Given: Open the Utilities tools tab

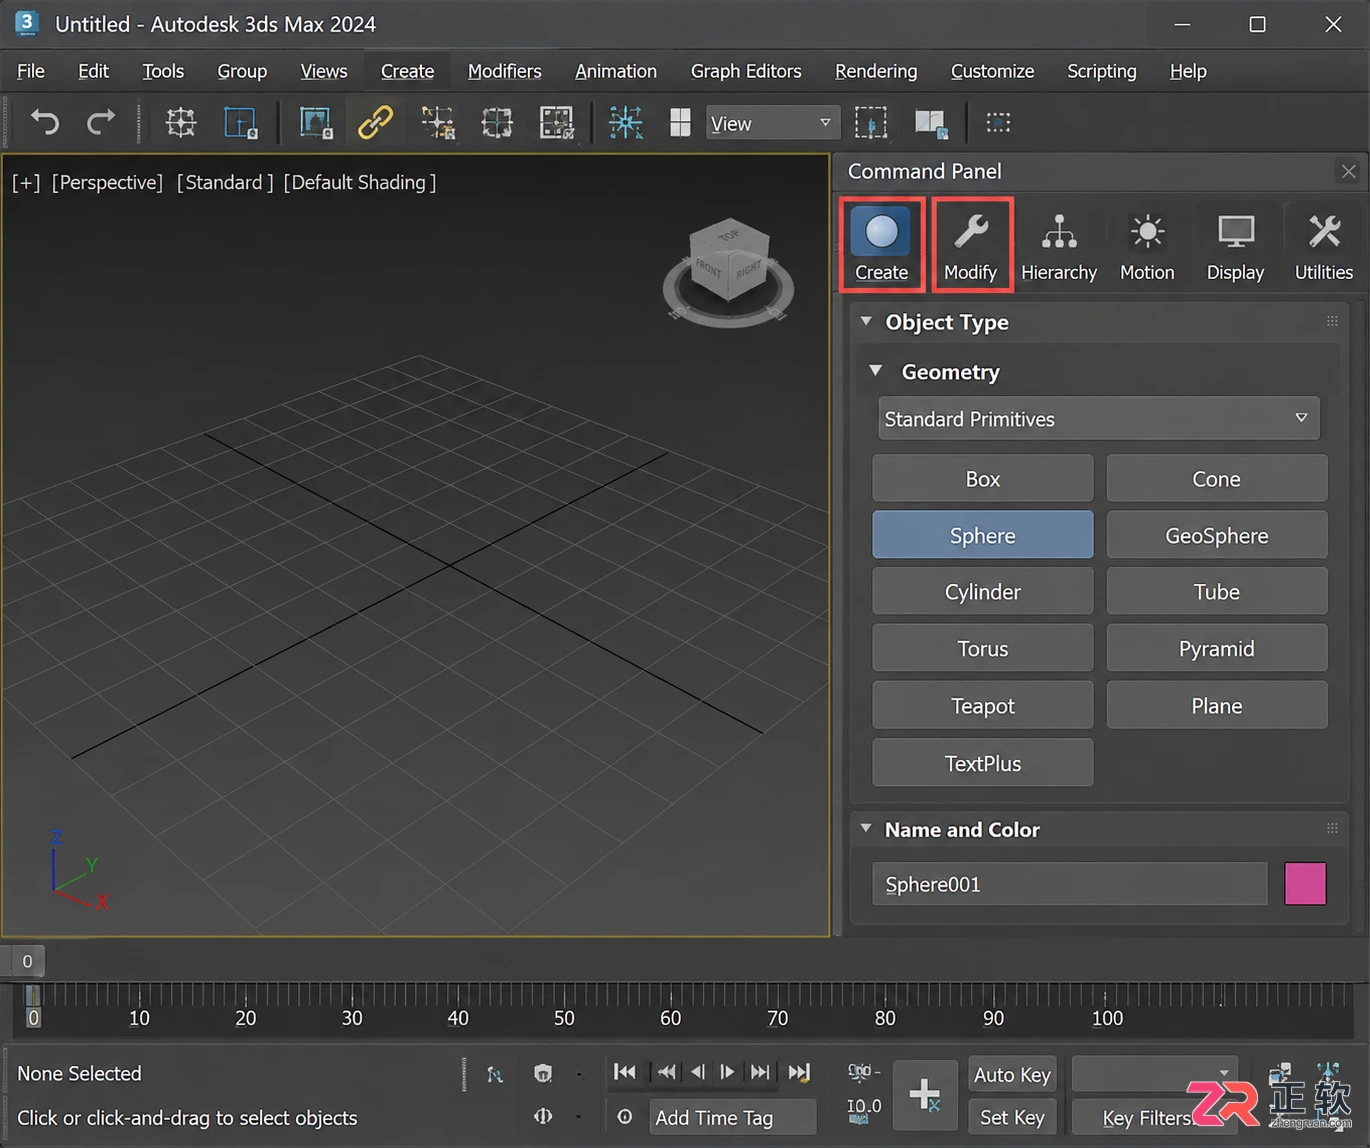Looking at the screenshot, I should coord(1323,245).
